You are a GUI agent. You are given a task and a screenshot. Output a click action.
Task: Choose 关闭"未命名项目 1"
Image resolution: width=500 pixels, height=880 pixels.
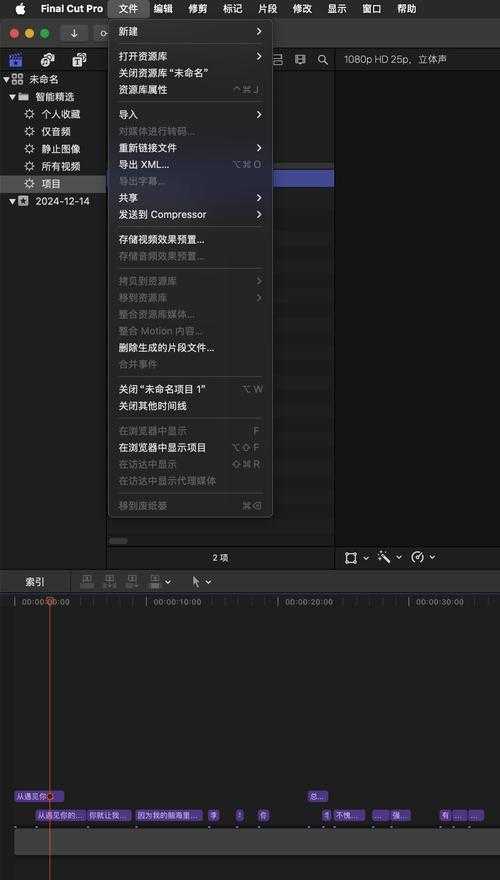point(190,389)
